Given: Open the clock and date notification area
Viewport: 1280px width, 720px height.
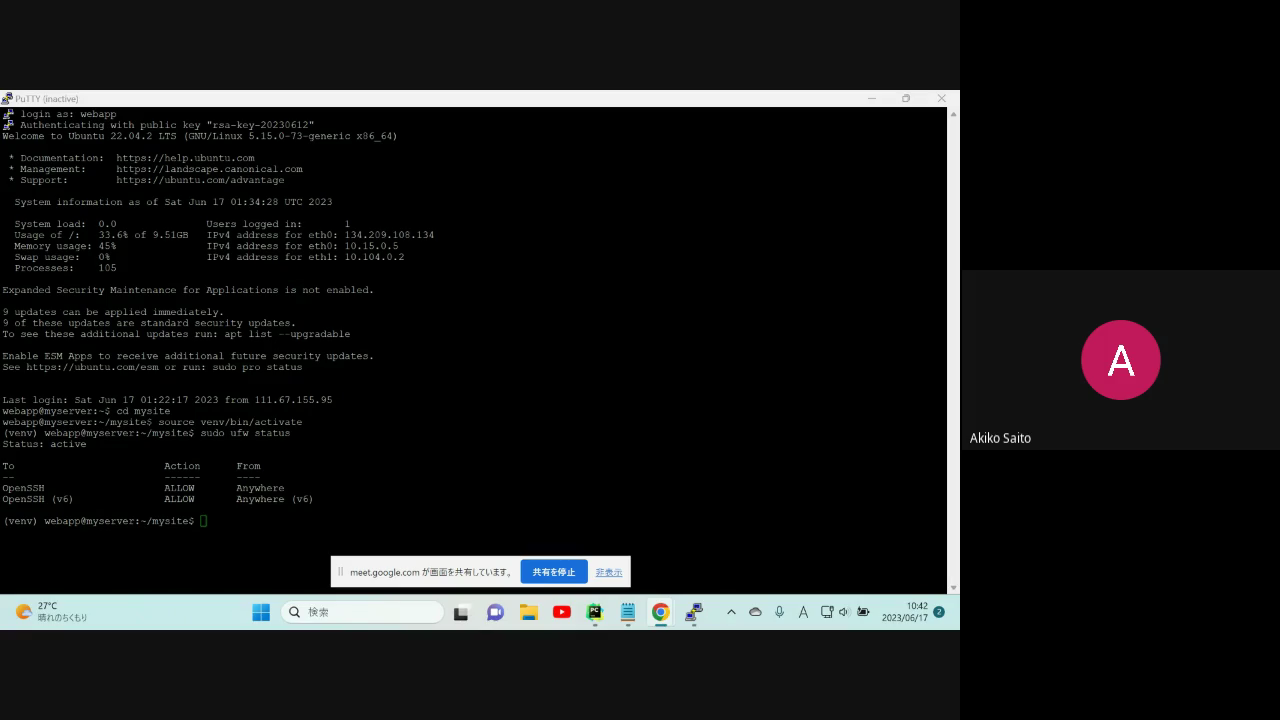Looking at the screenshot, I should (904, 612).
